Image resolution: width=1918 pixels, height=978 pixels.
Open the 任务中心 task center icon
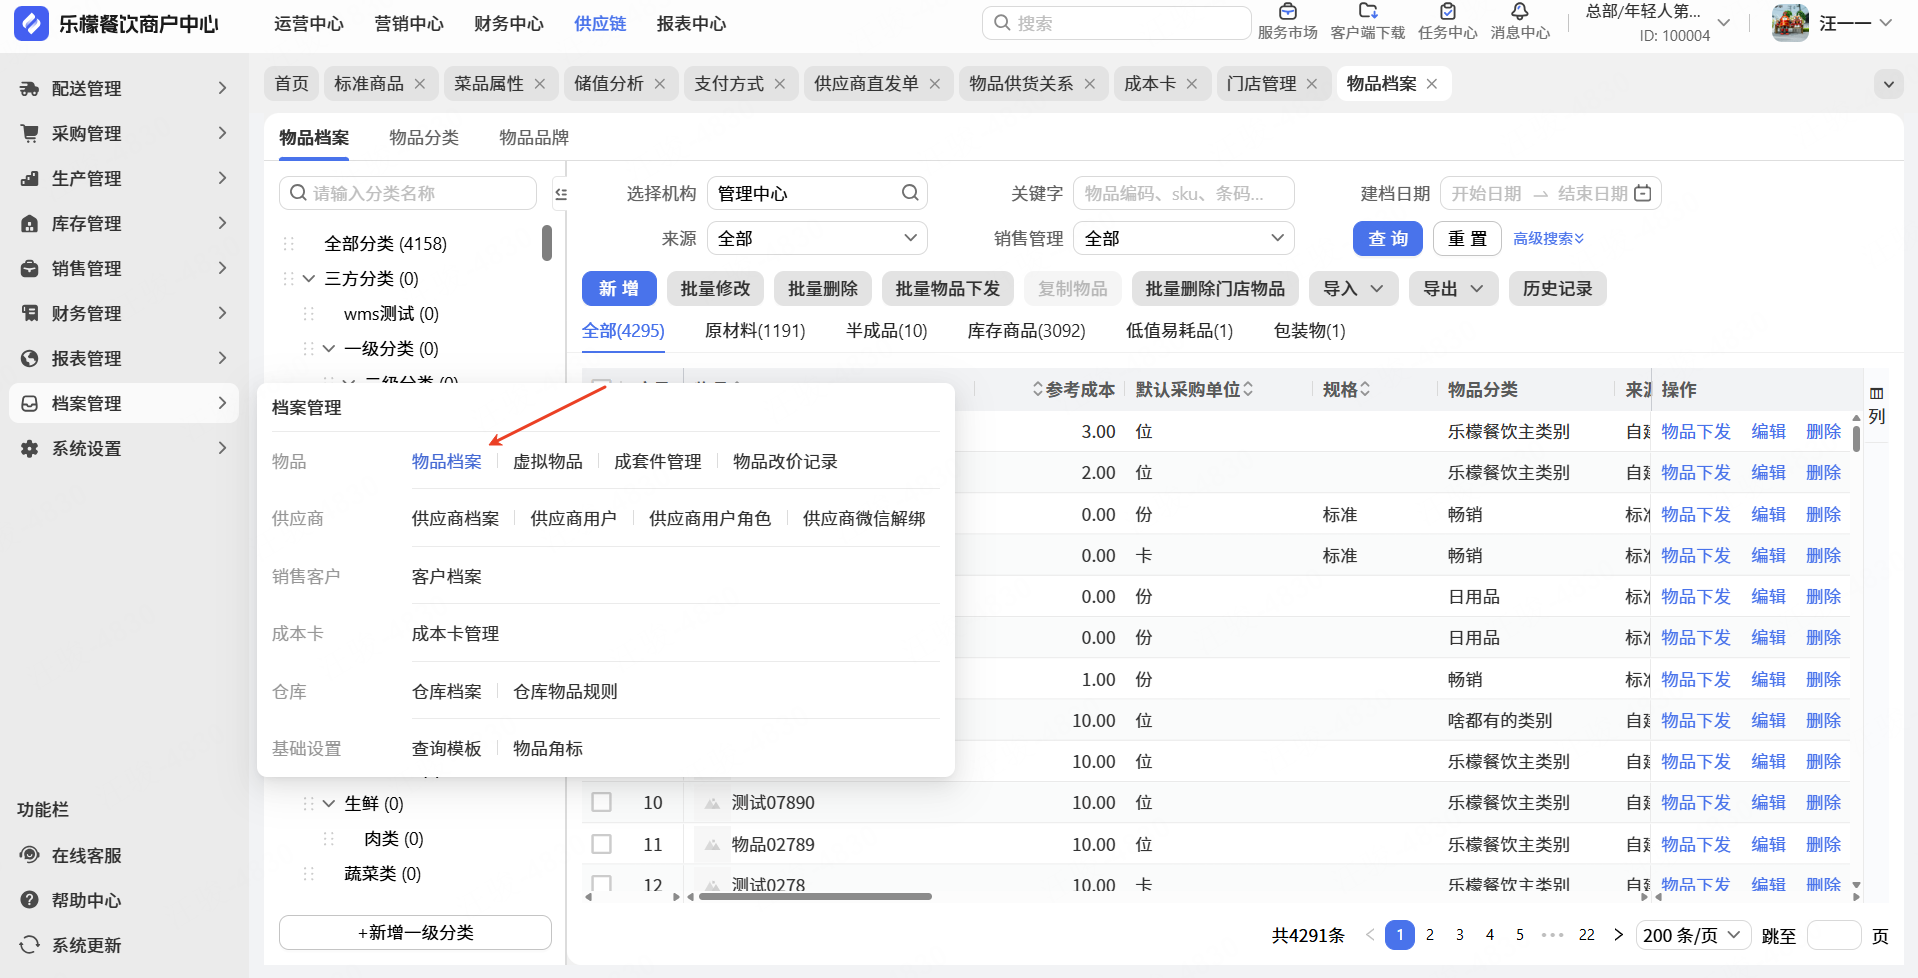(1447, 12)
